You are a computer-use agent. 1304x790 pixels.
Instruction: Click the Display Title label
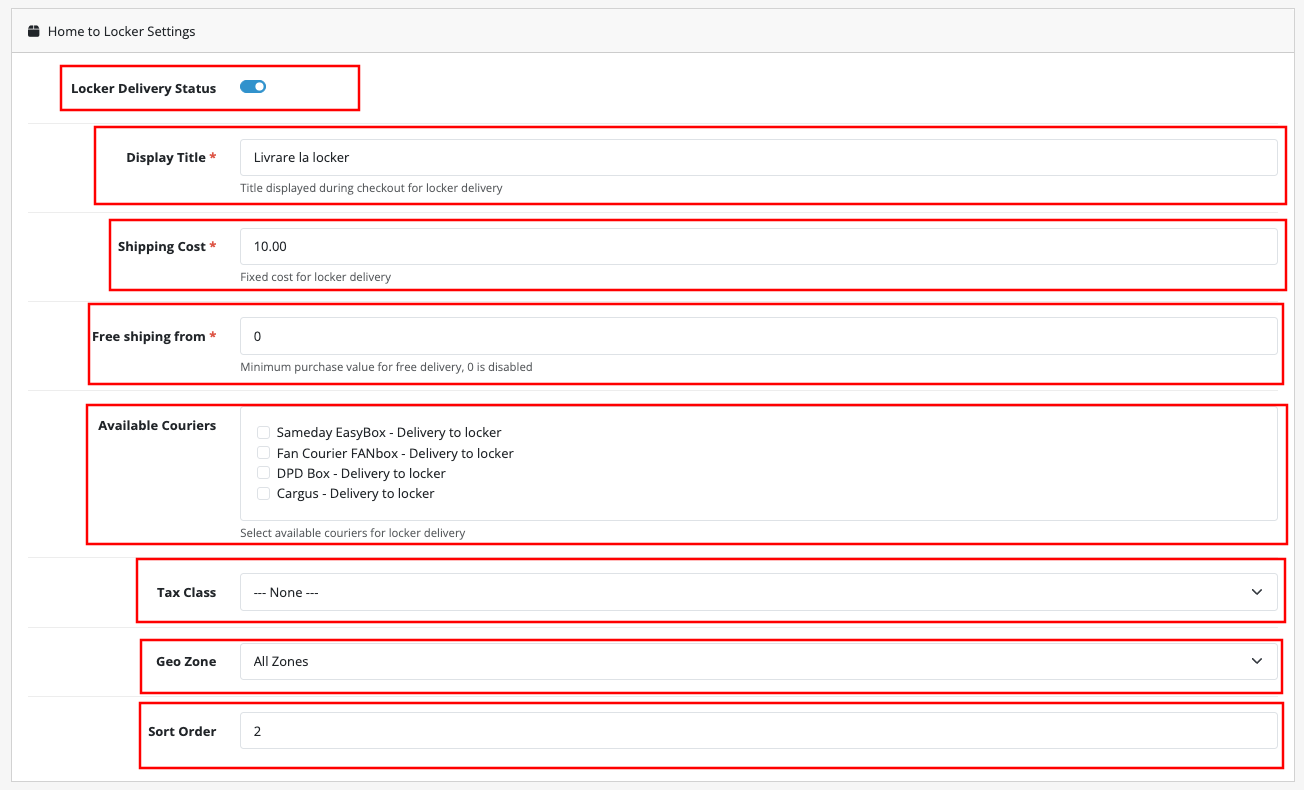tap(171, 157)
